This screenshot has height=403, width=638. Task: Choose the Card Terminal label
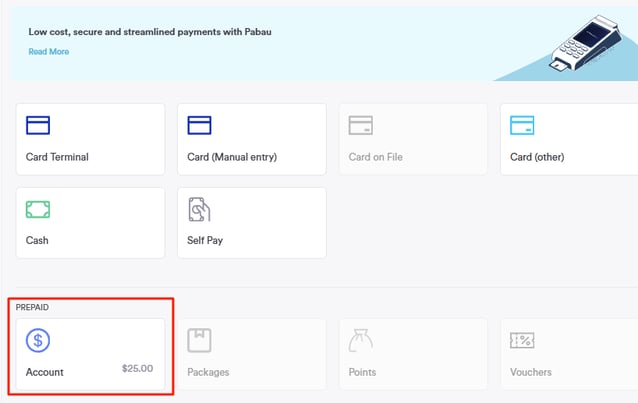pos(57,157)
